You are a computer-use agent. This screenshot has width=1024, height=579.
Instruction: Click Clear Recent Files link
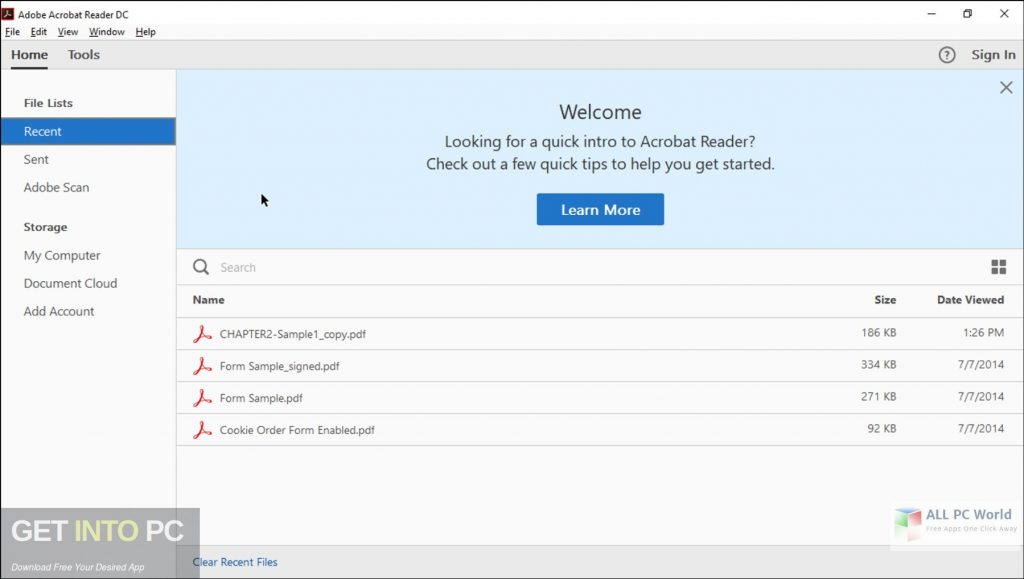pyautogui.click(x=235, y=562)
